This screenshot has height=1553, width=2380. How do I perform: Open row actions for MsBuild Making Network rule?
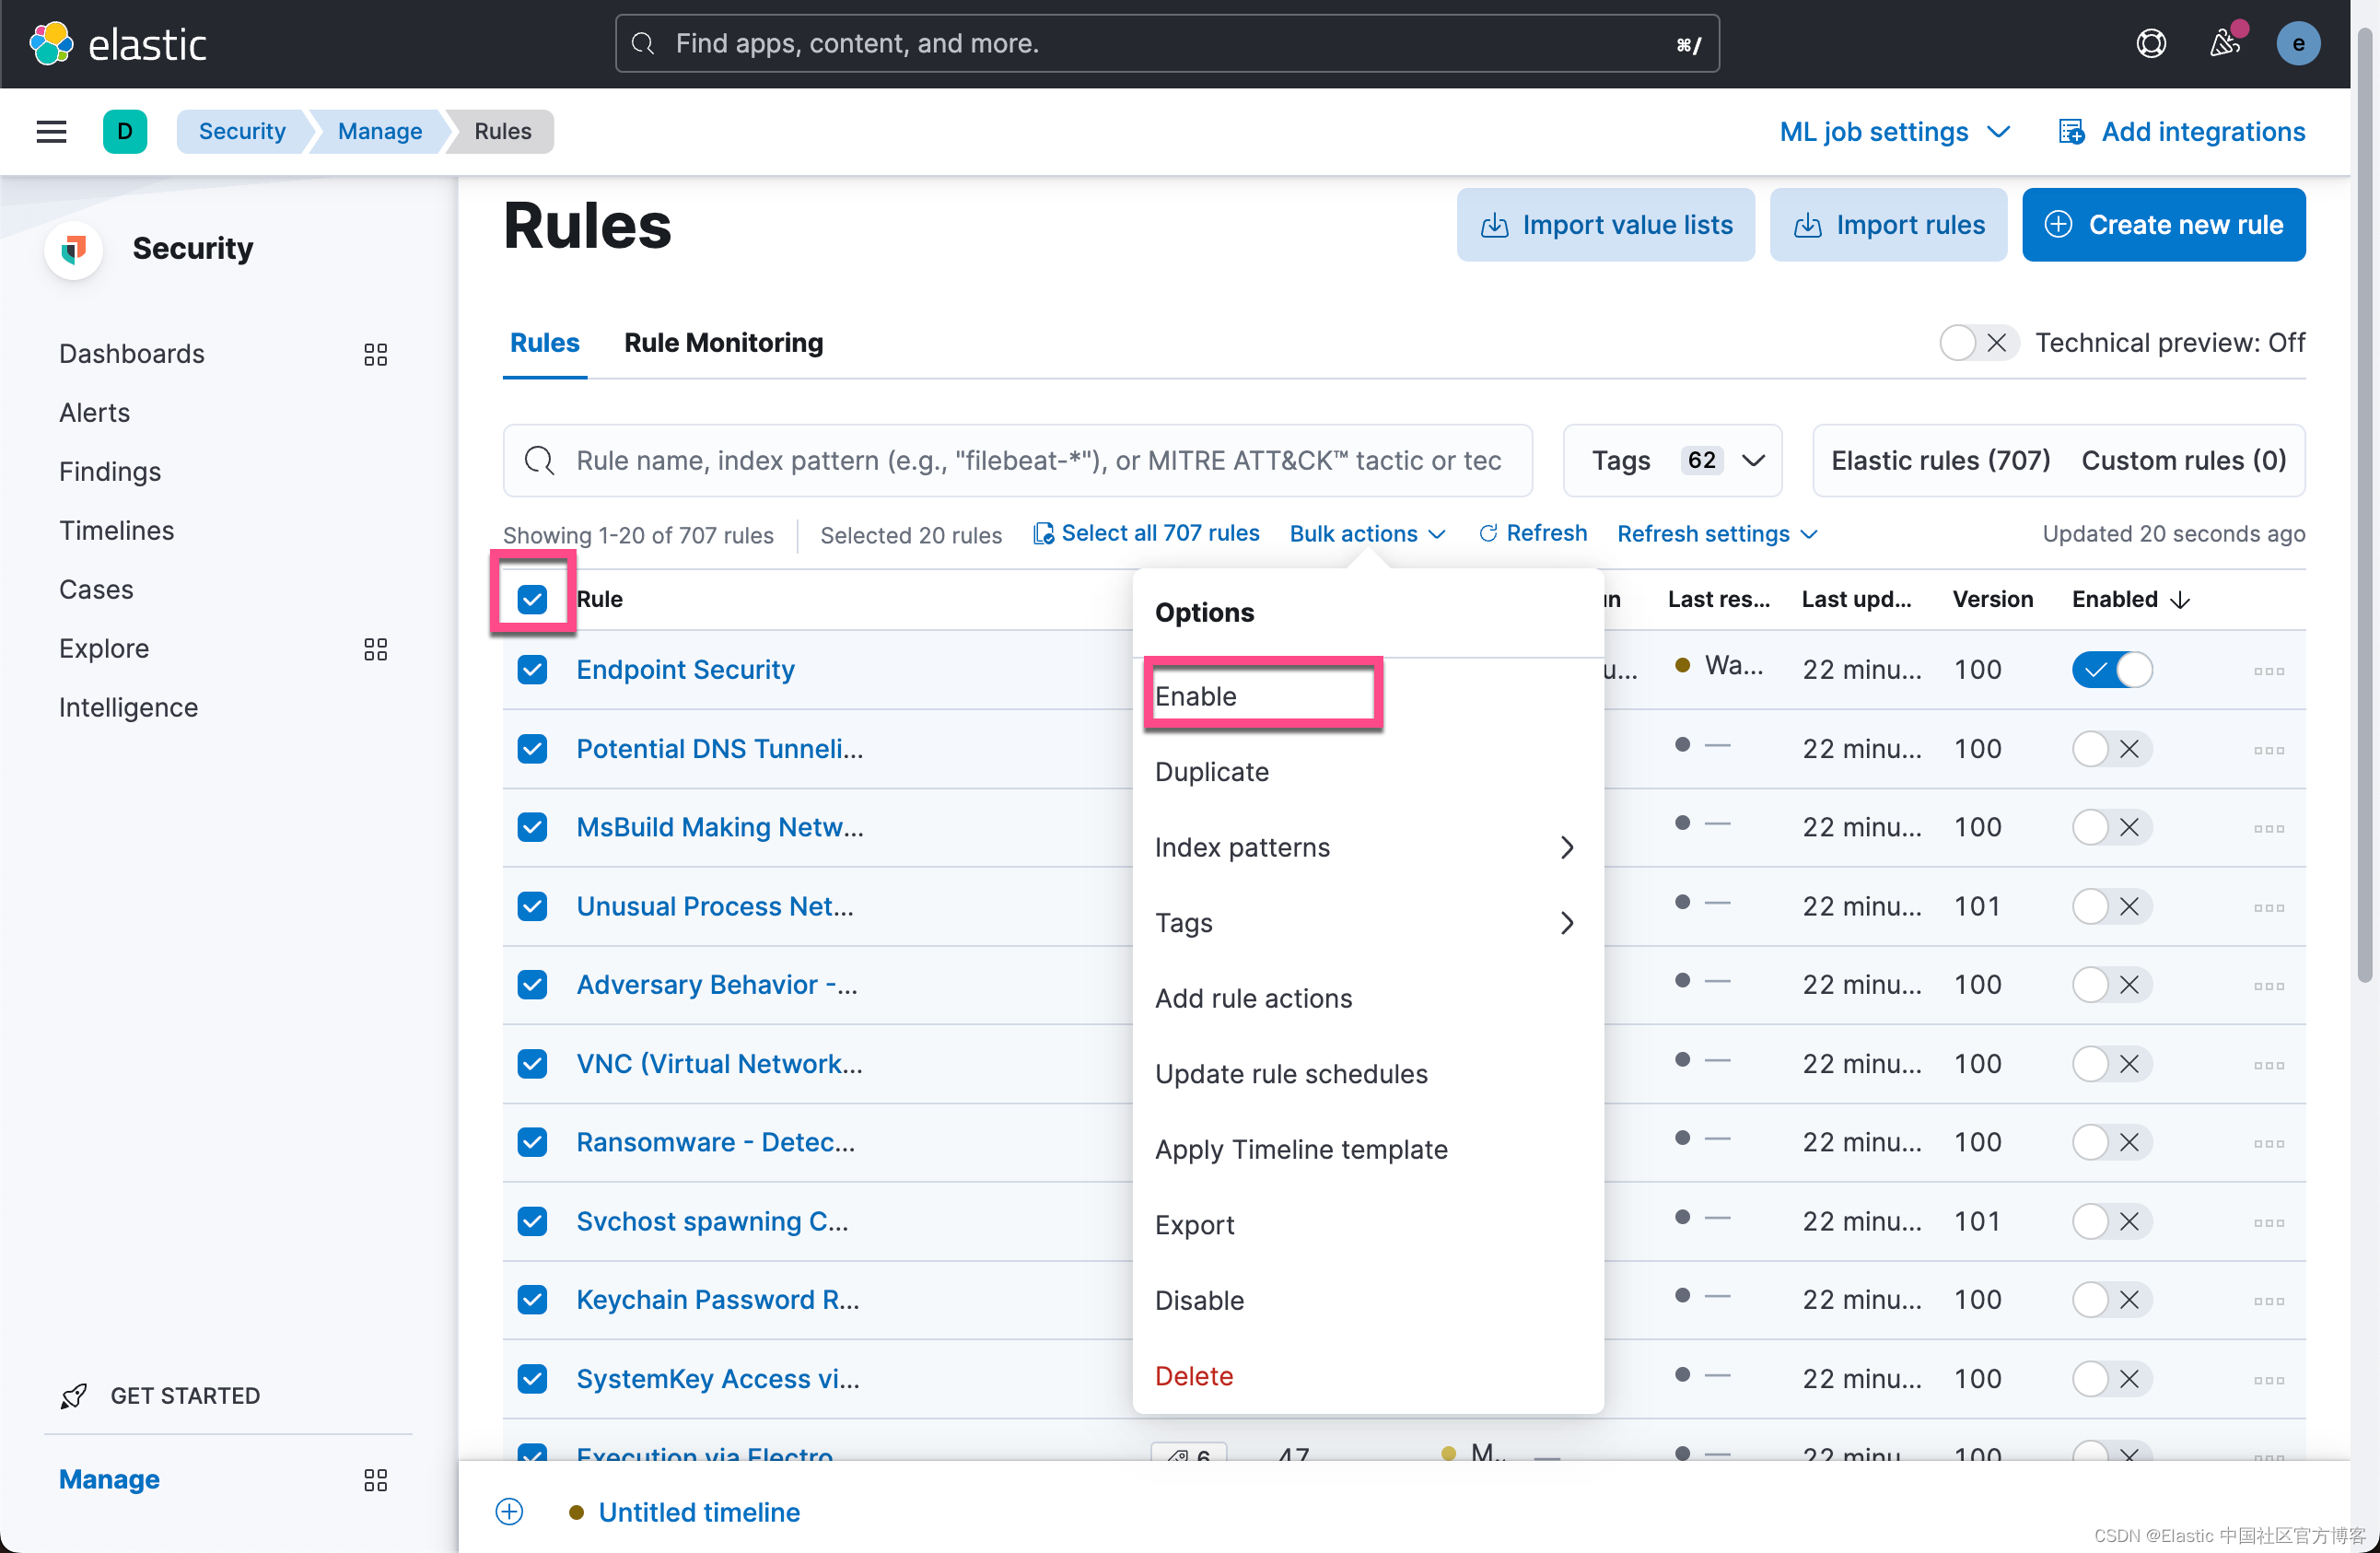tap(2268, 828)
